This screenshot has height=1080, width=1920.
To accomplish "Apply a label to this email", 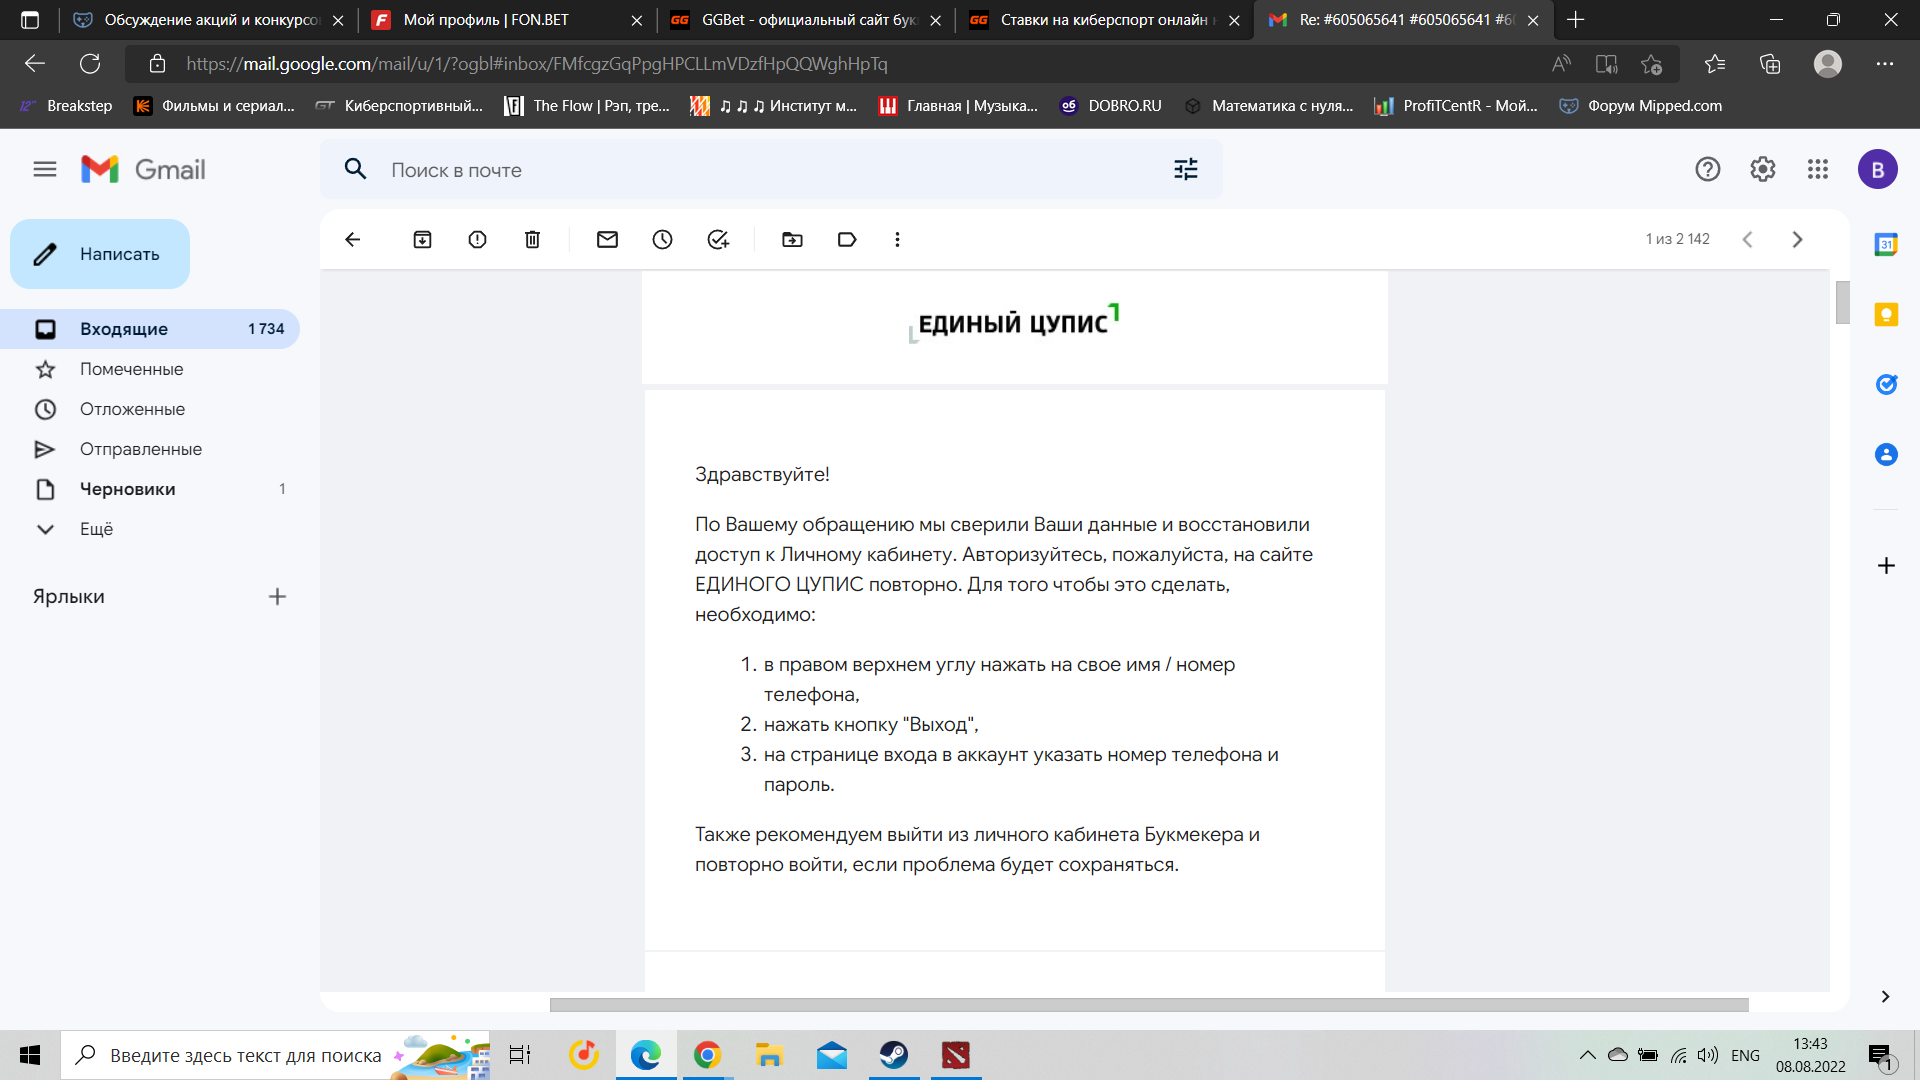I will pos(848,240).
